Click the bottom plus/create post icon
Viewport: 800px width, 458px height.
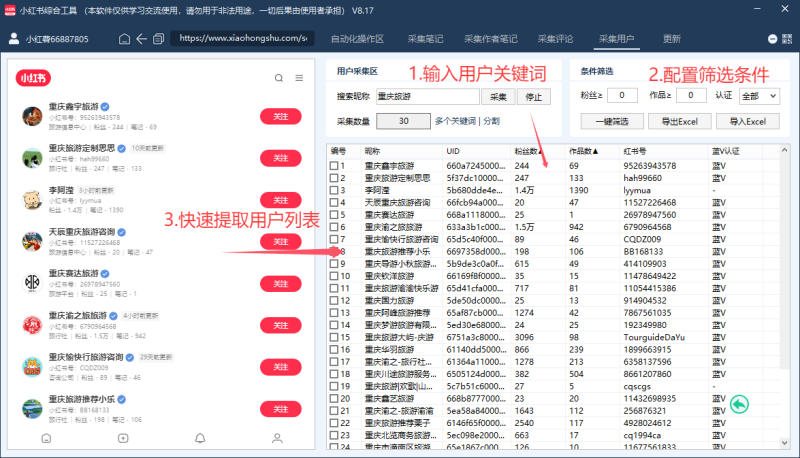click(x=123, y=438)
